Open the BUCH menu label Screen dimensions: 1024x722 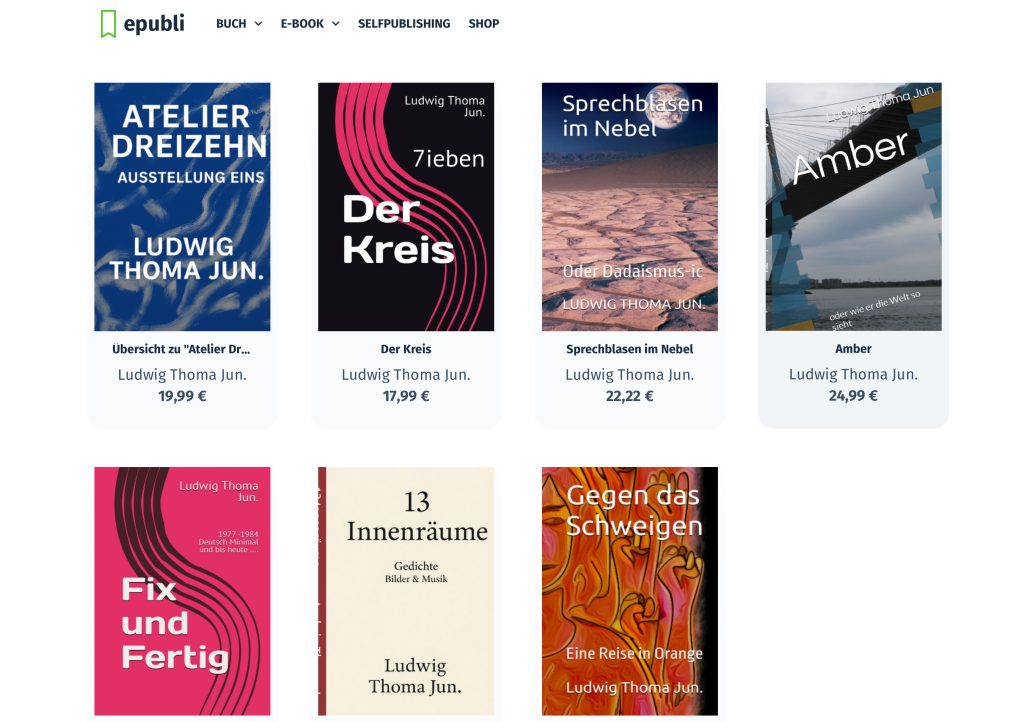point(231,24)
